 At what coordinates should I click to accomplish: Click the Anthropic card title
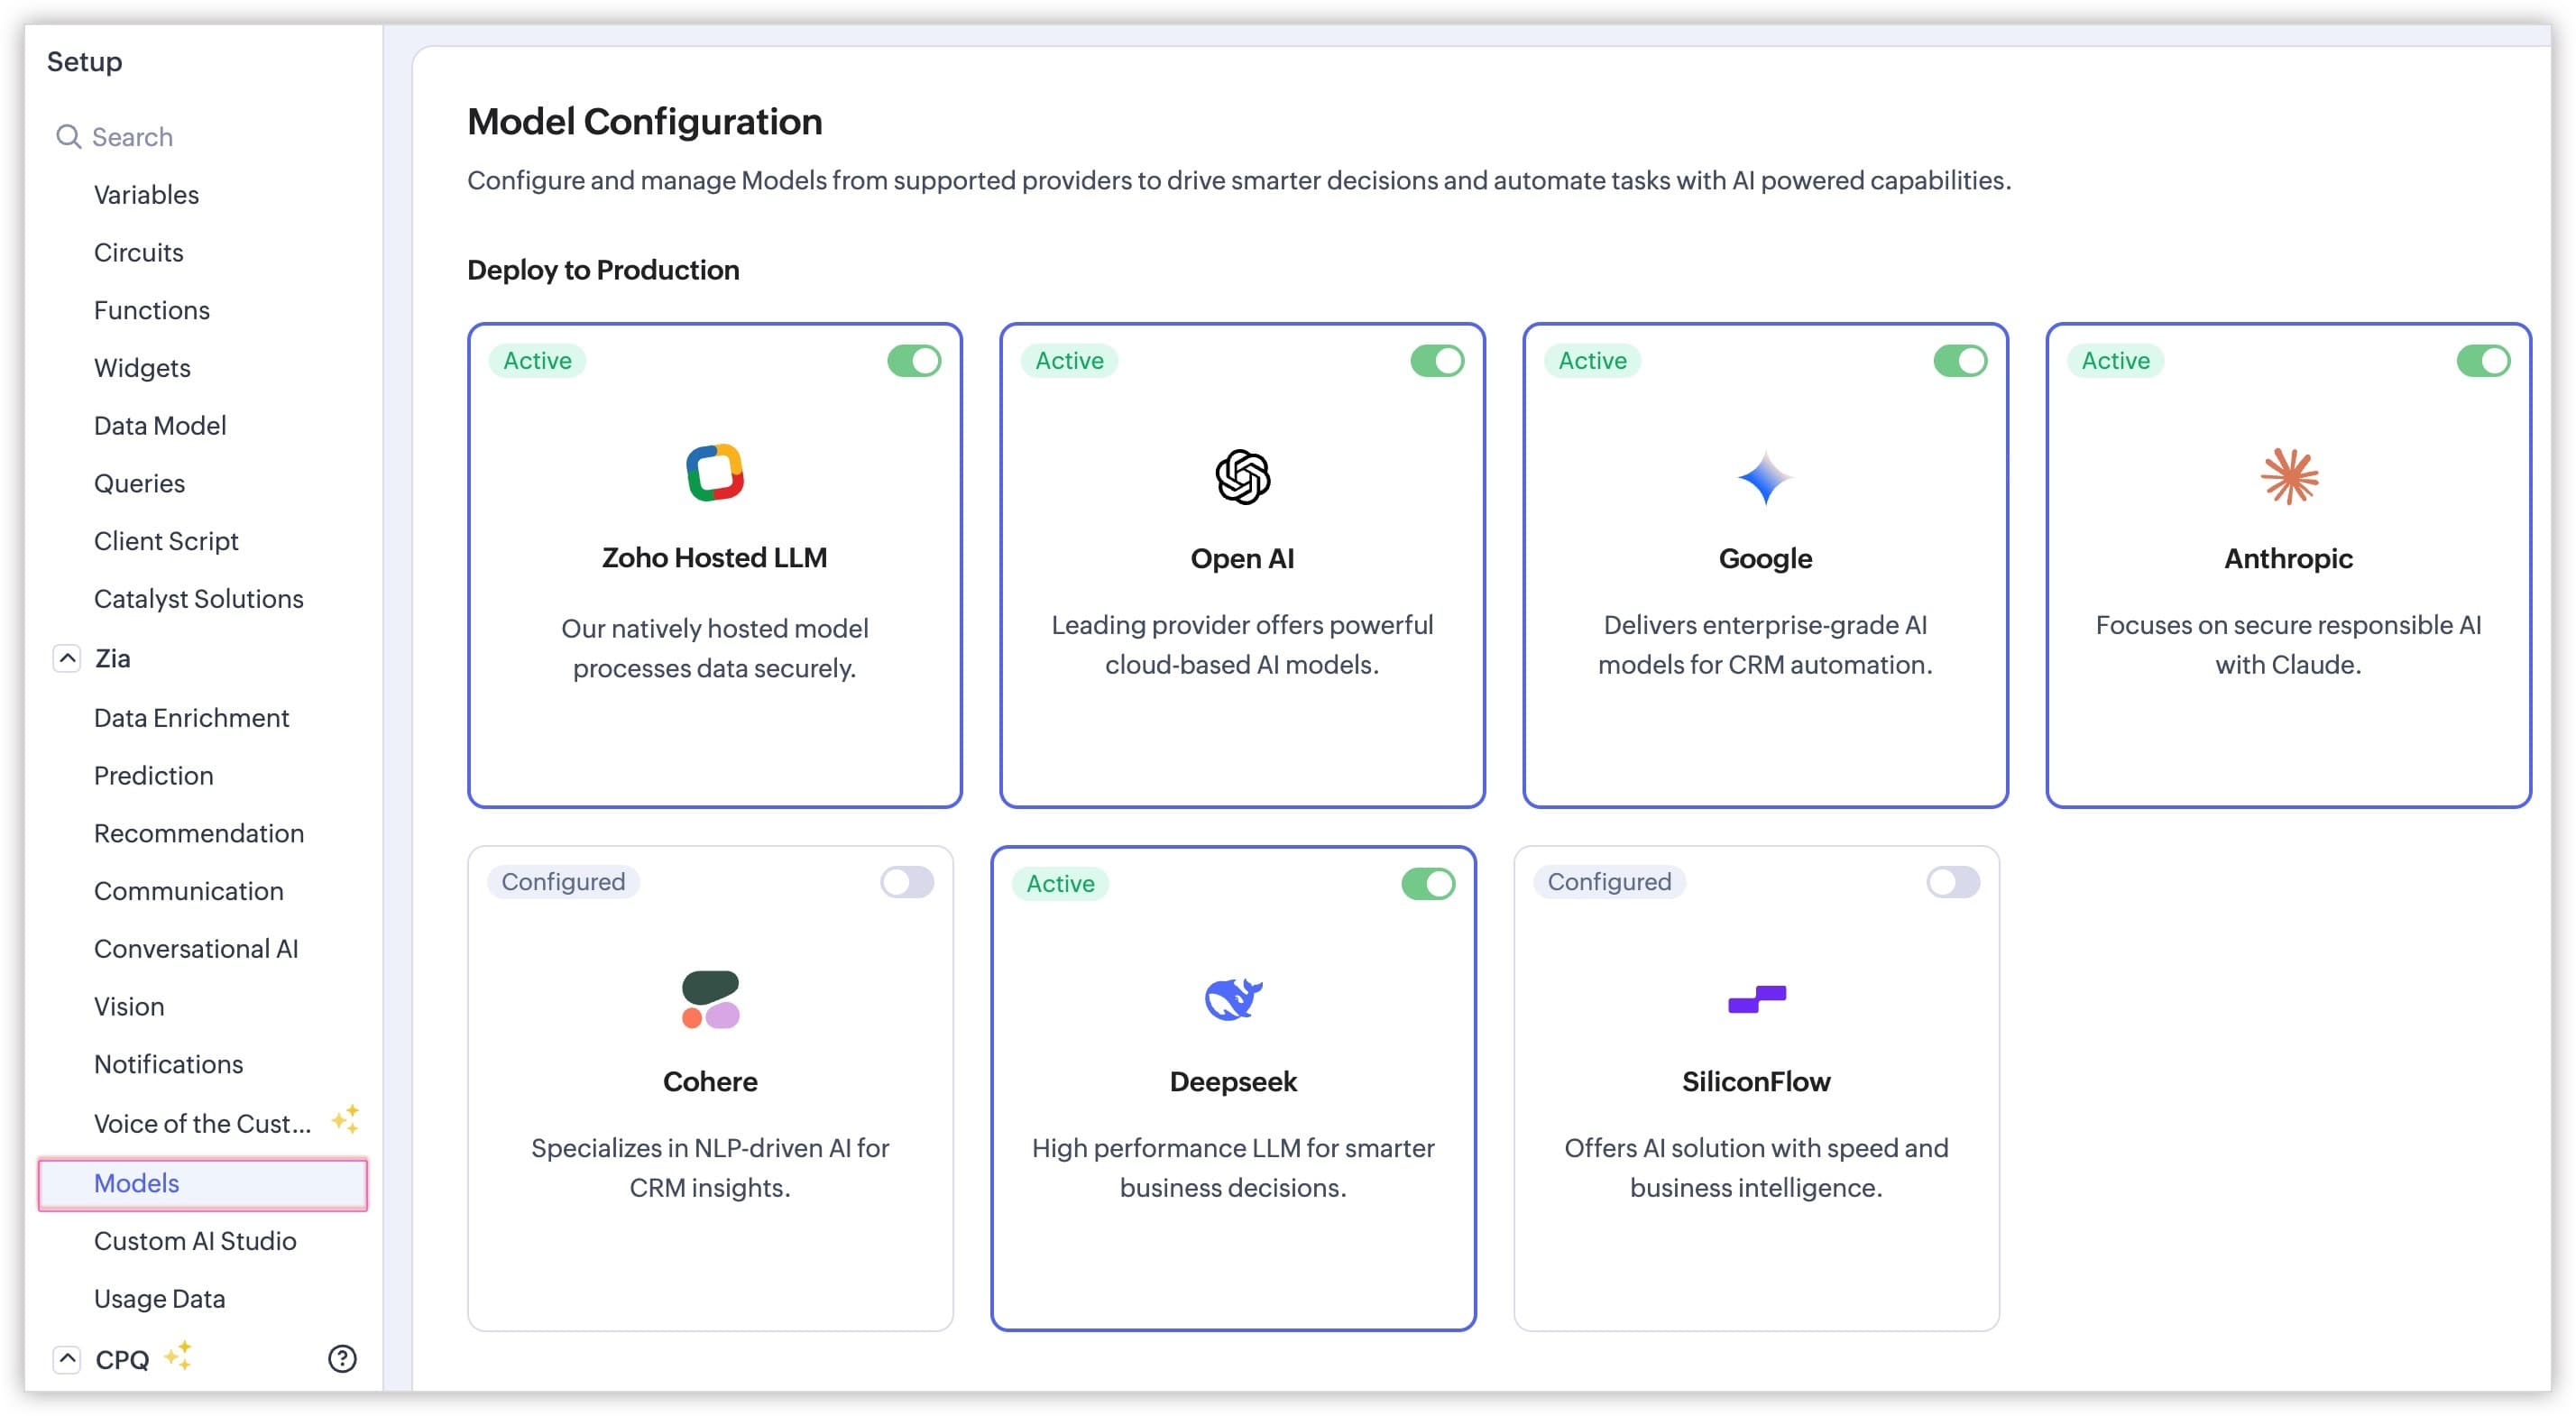pos(2288,558)
